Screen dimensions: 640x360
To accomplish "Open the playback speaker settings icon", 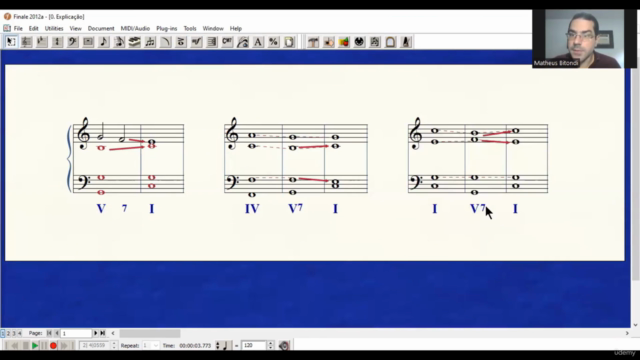I will 284,346.
